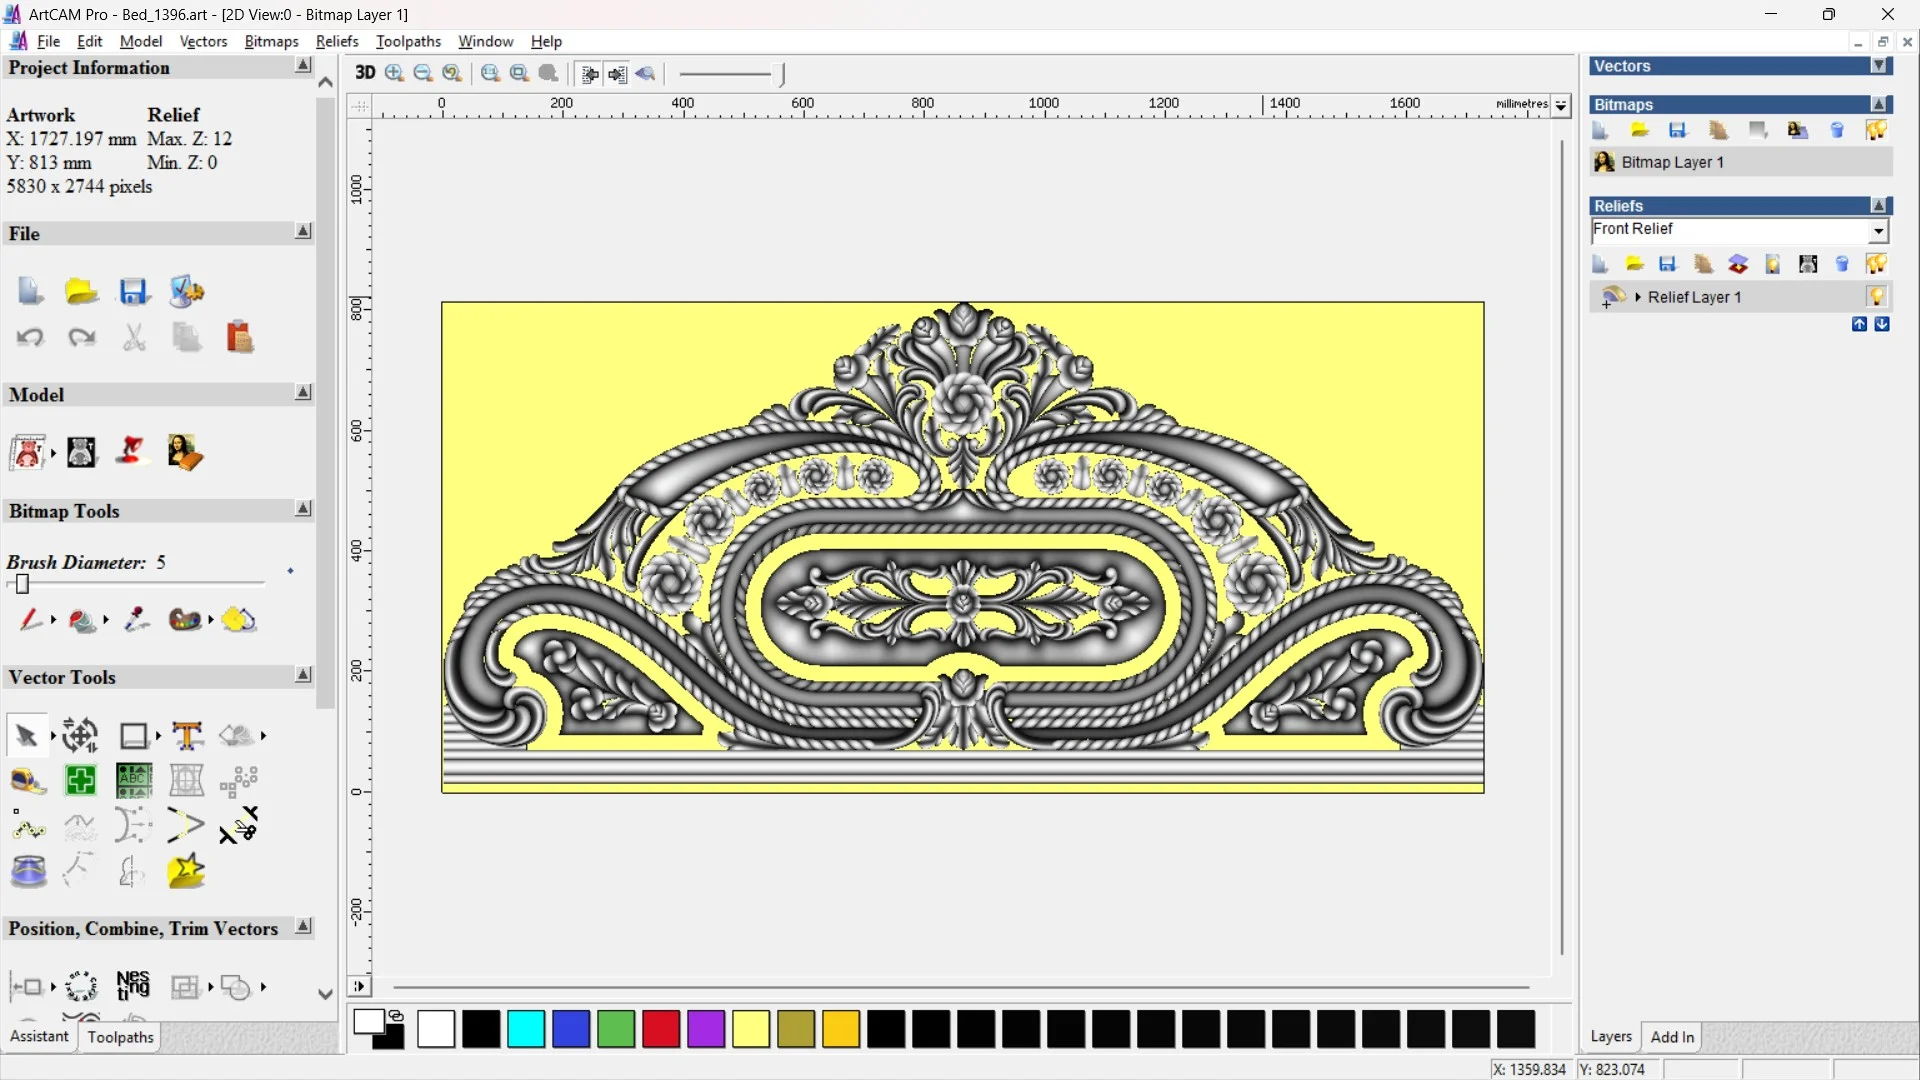The width and height of the screenshot is (1920, 1080).
Task: Select the Create Vector Text tool
Action: [187, 736]
